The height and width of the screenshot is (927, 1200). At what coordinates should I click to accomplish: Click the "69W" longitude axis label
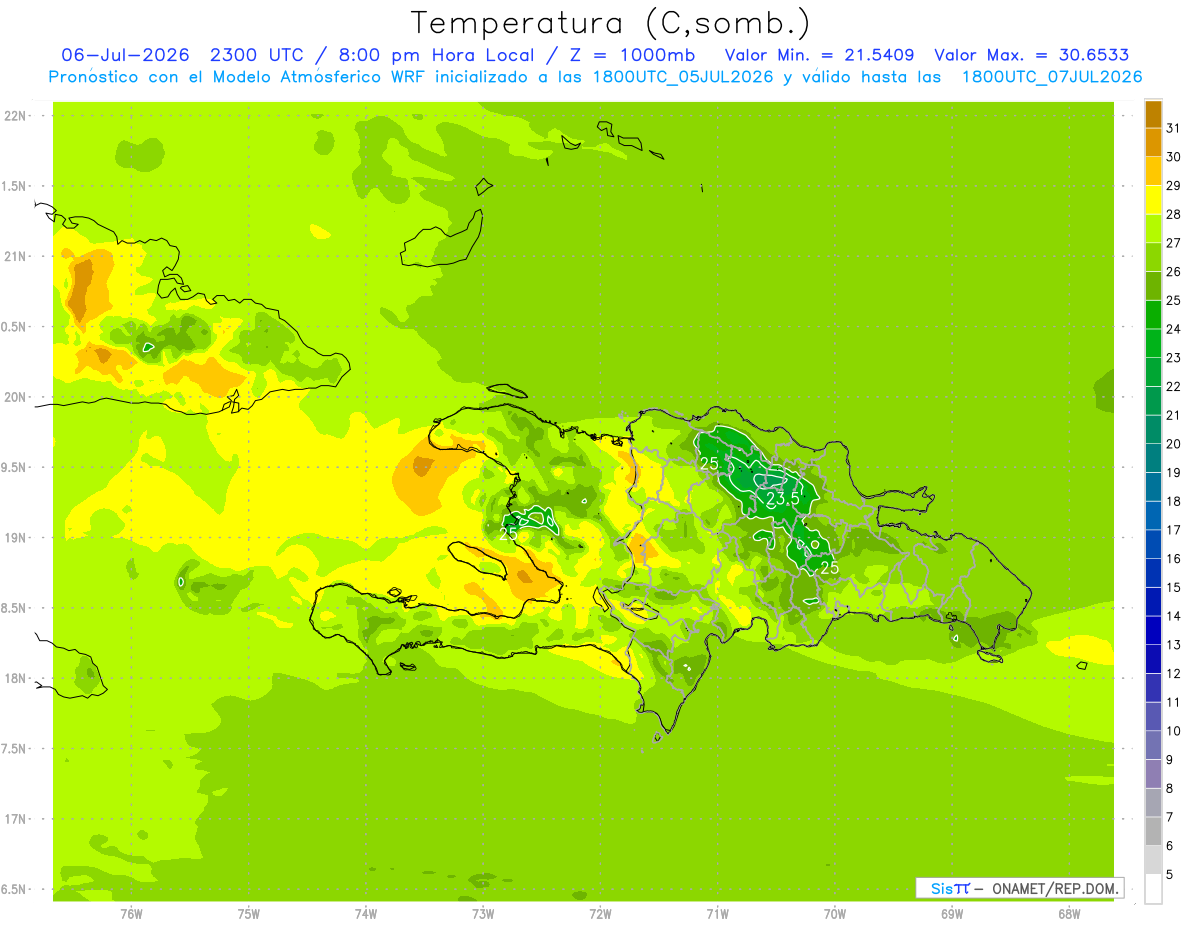[952, 913]
